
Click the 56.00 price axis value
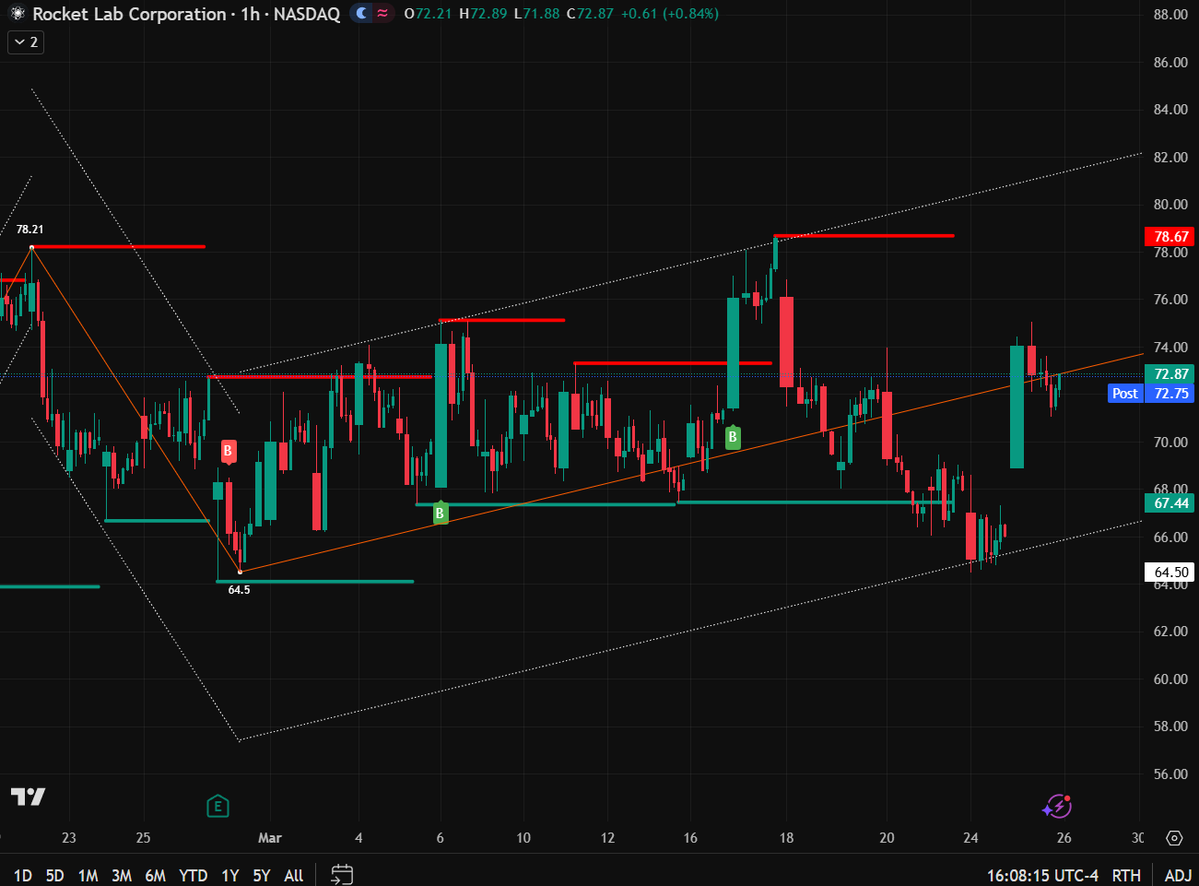pos(1170,774)
